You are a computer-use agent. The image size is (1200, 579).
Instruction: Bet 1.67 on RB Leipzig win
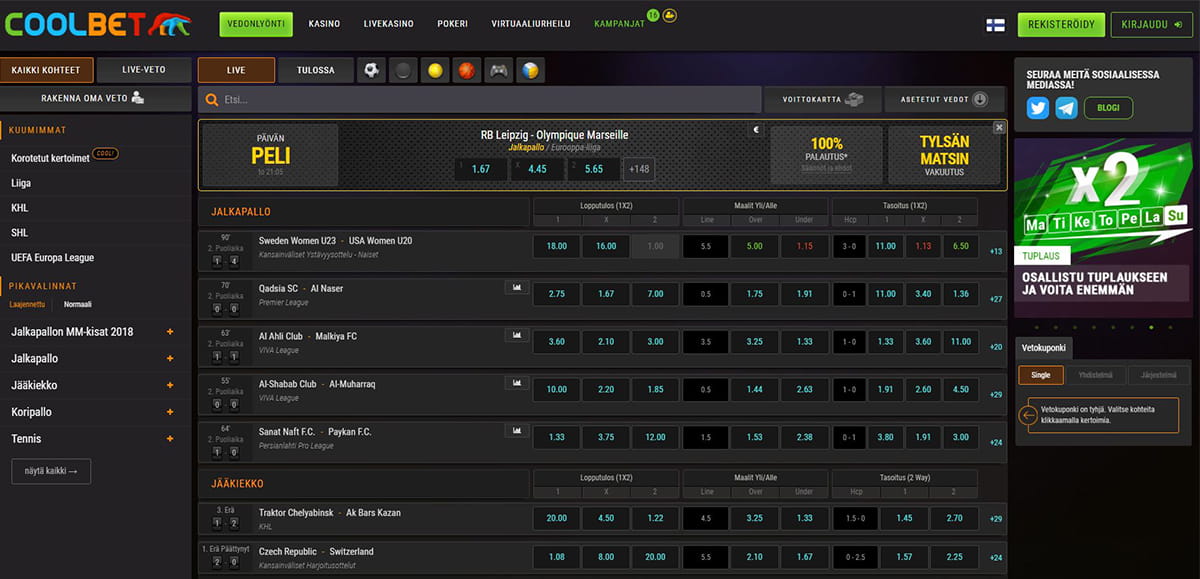[x=481, y=169]
